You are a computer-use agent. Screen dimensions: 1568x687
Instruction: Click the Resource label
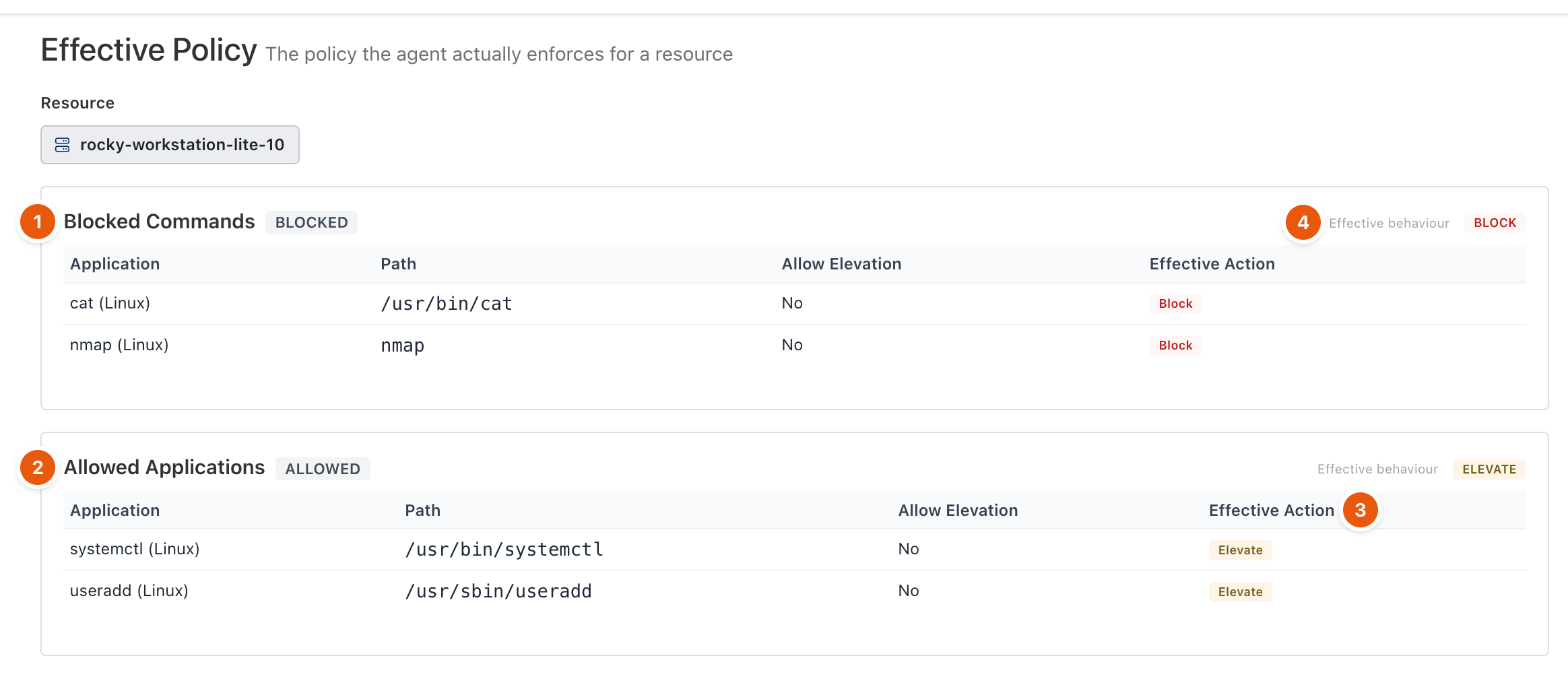click(x=78, y=103)
